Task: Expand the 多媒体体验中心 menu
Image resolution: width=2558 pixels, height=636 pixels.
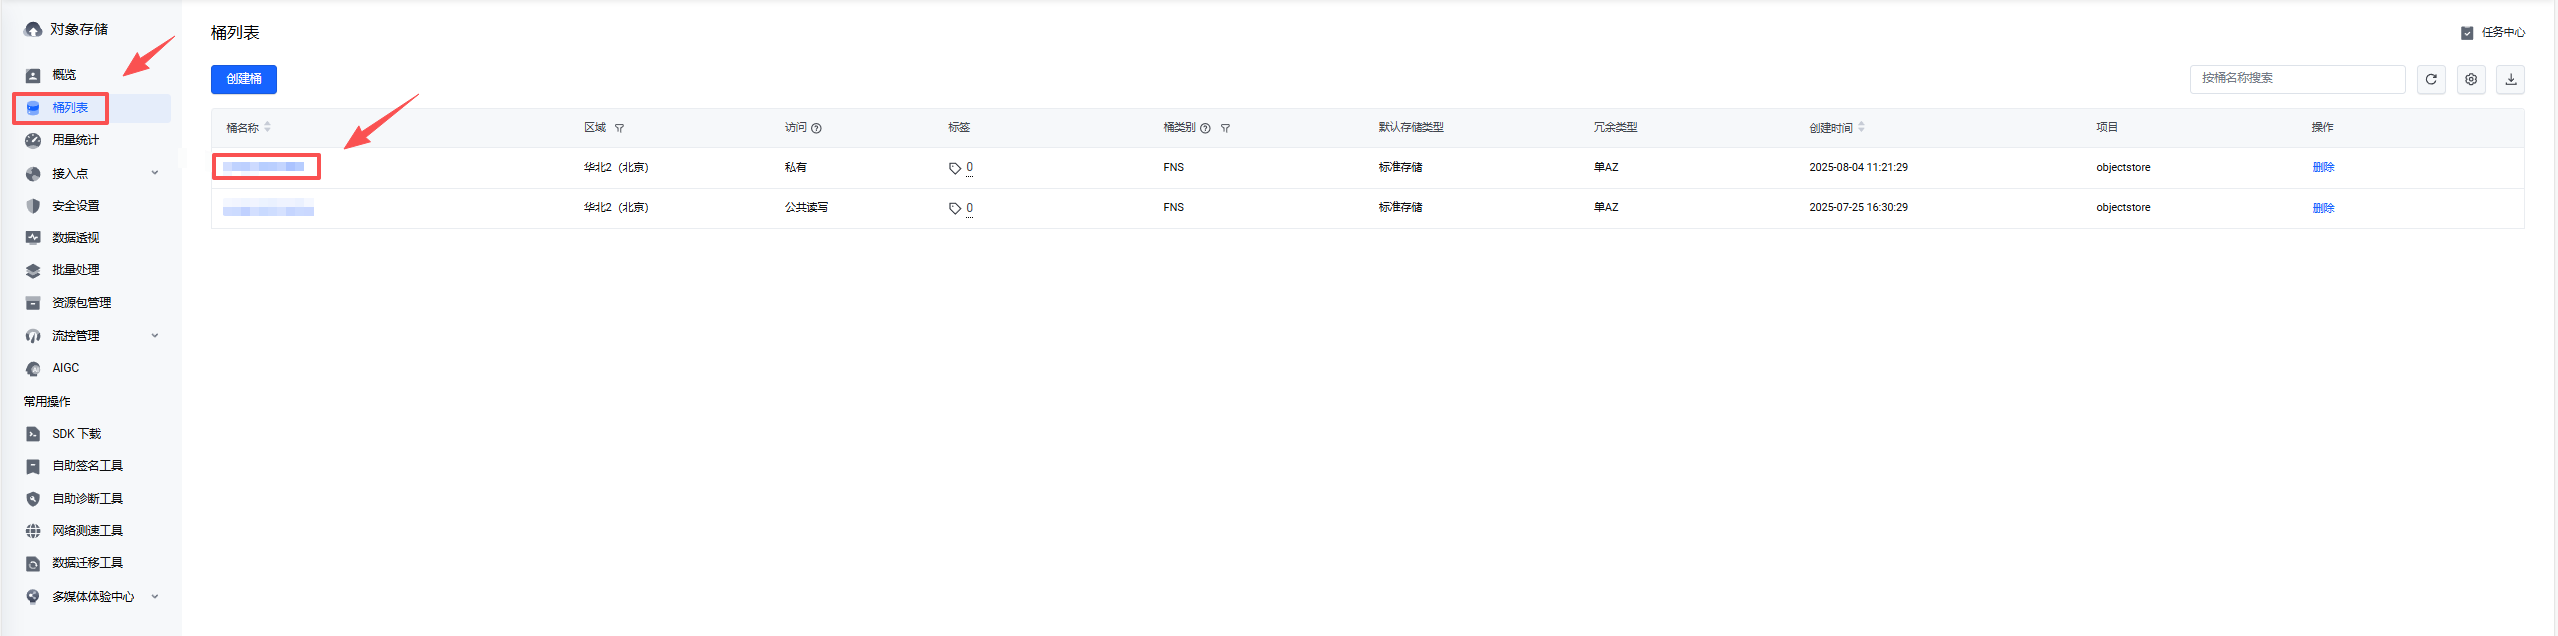Action: click(x=155, y=596)
